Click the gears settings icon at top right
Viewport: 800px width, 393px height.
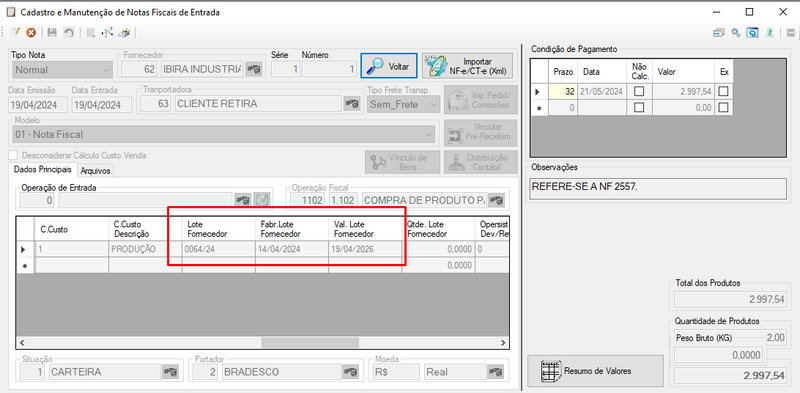[736, 33]
